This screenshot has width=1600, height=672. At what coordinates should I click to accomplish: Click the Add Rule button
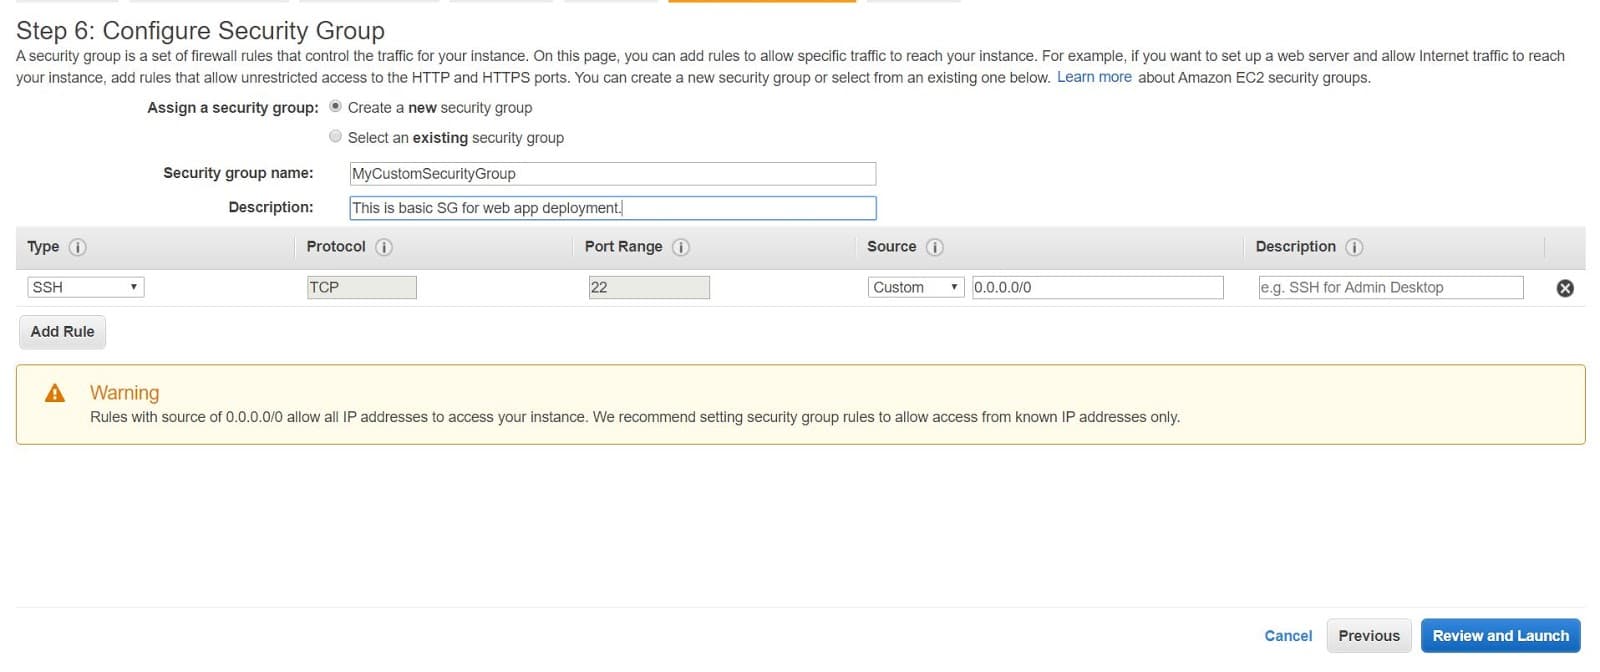tap(63, 332)
